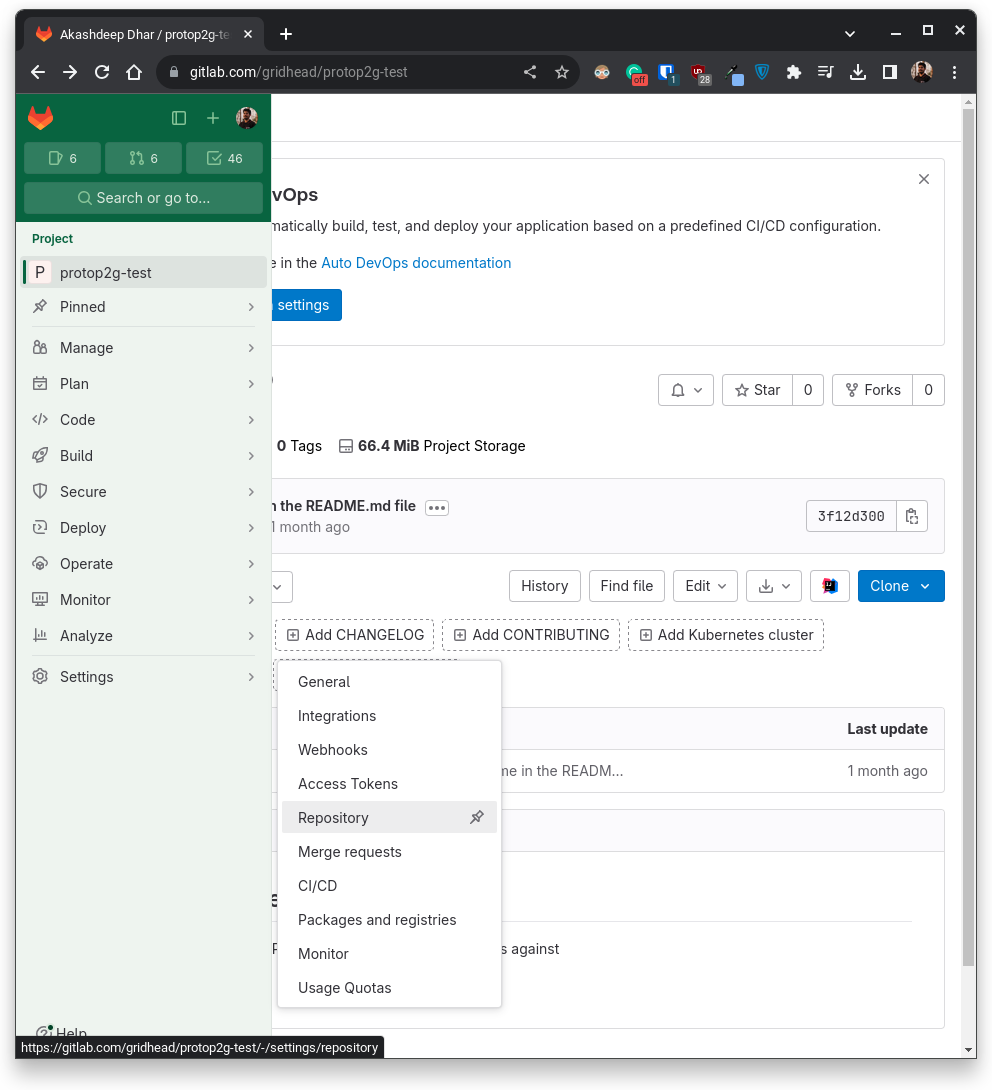The image size is (992, 1090).
Task: Open the browser downloads icon
Action: point(858,72)
